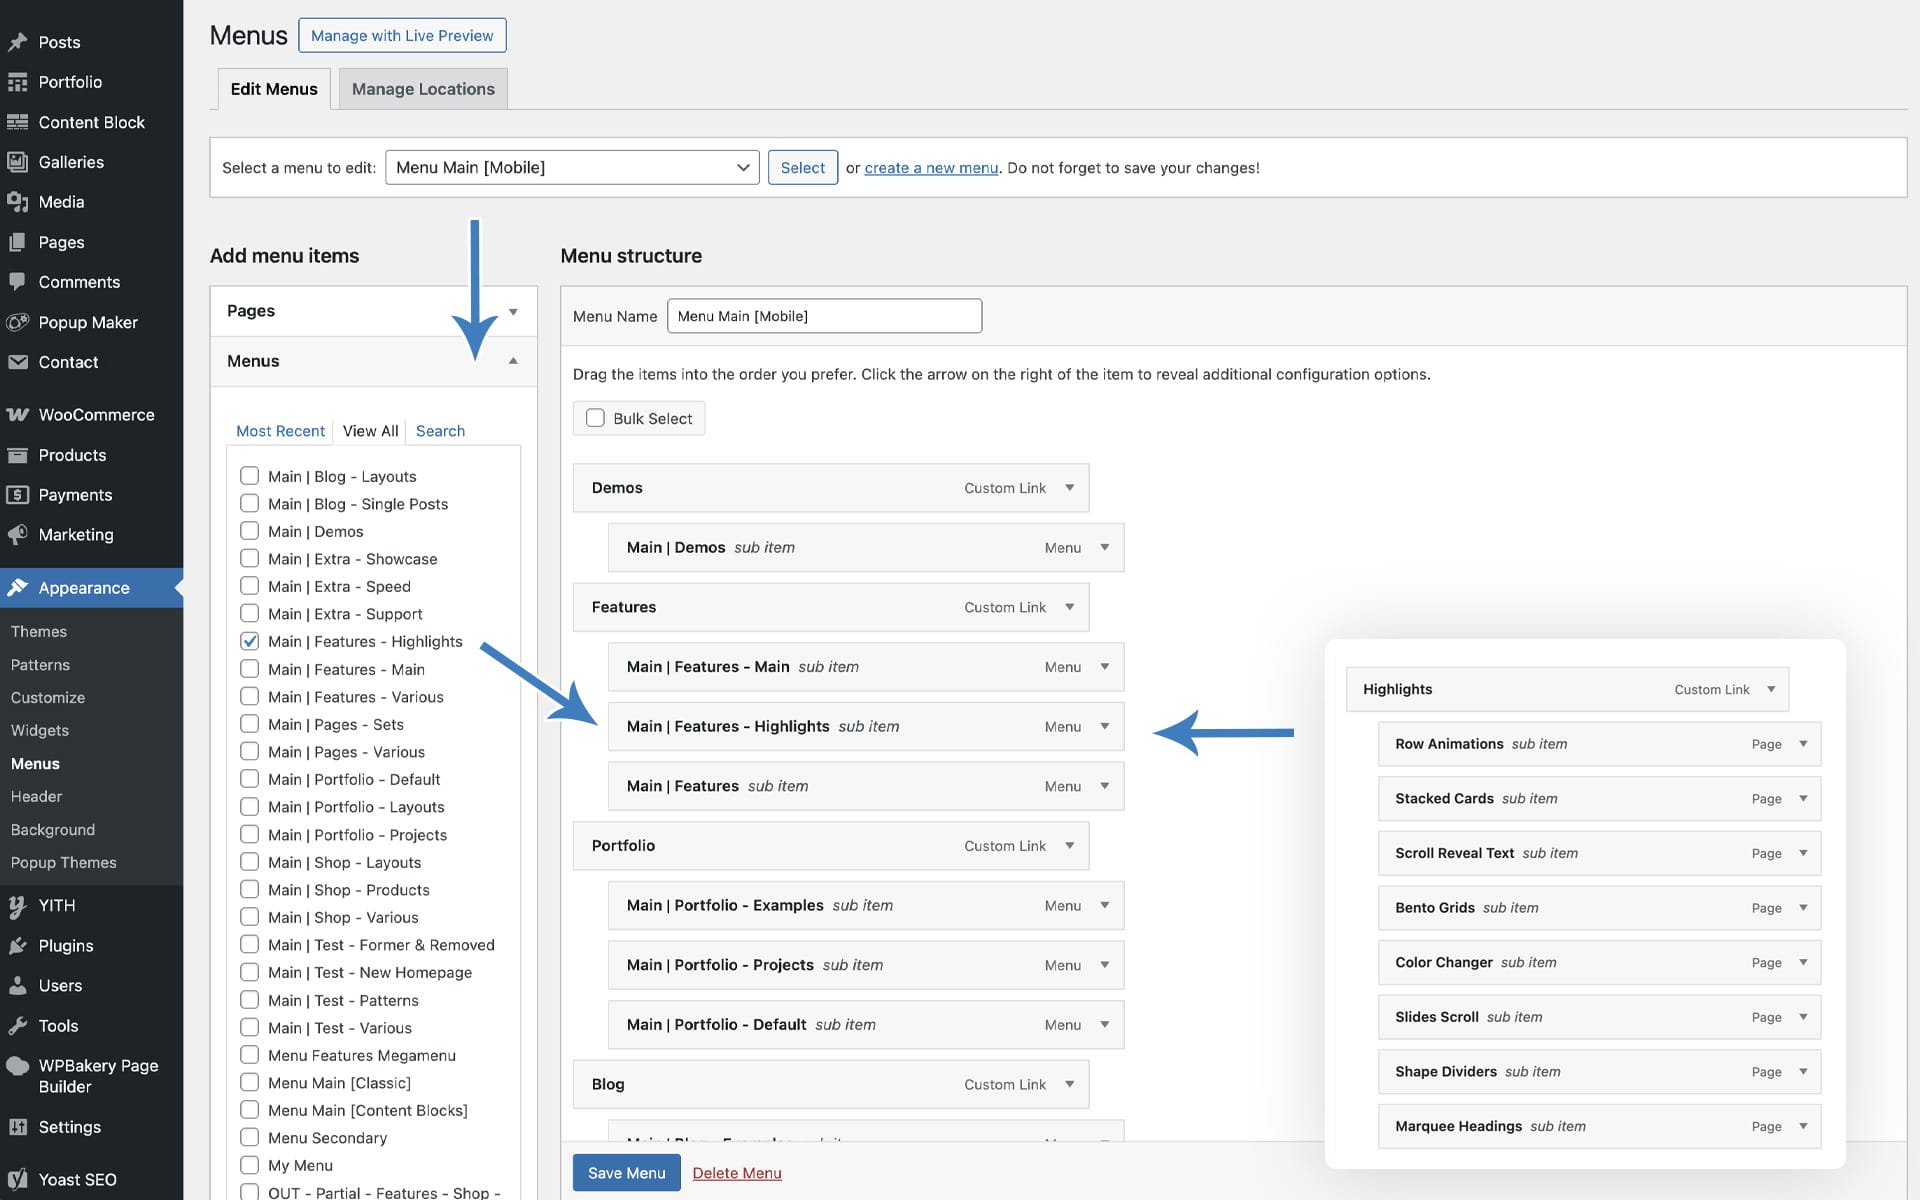Expand the Demos Custom Link item arrow

1069,488
